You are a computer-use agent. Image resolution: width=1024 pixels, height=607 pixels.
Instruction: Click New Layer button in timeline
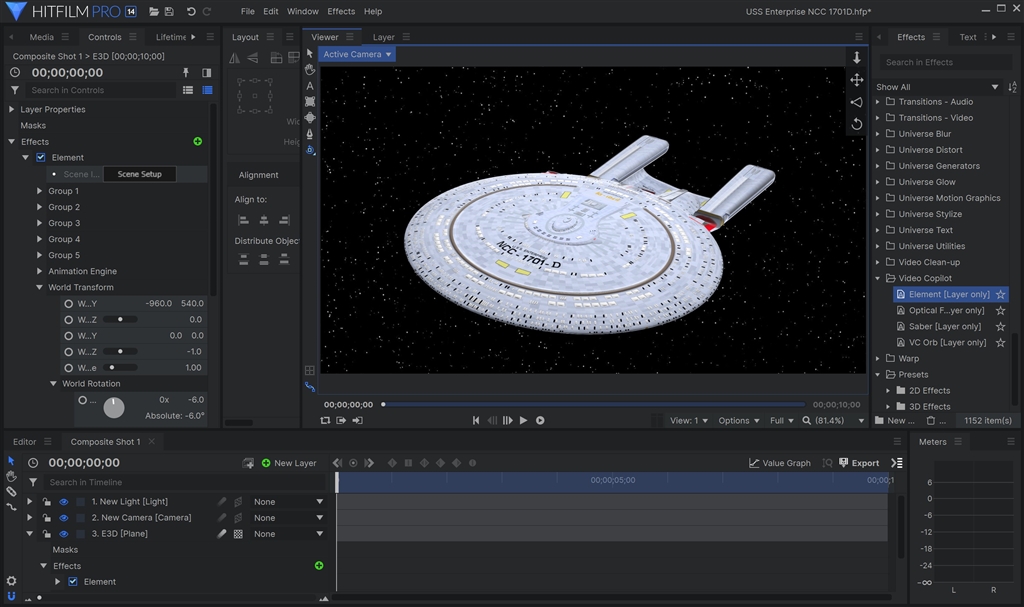click(289, 463)
